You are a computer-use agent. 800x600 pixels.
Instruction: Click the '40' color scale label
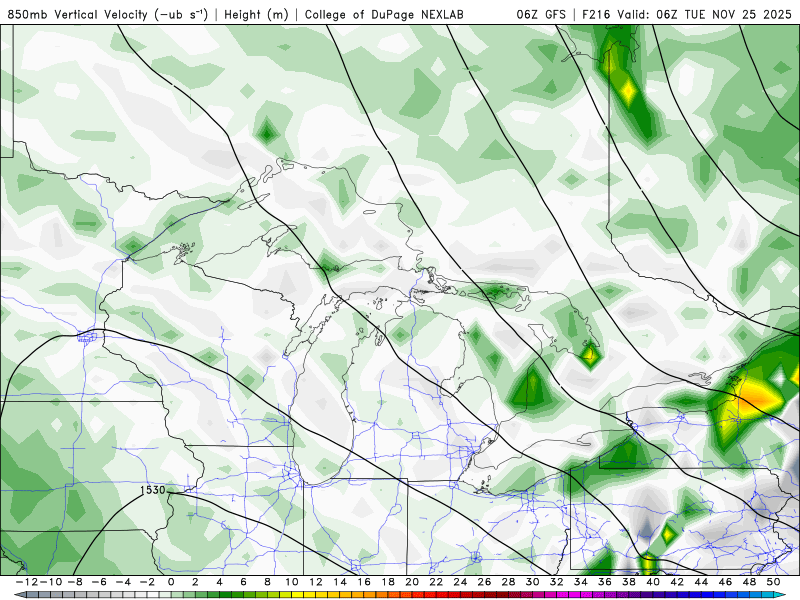coord(653,582)
